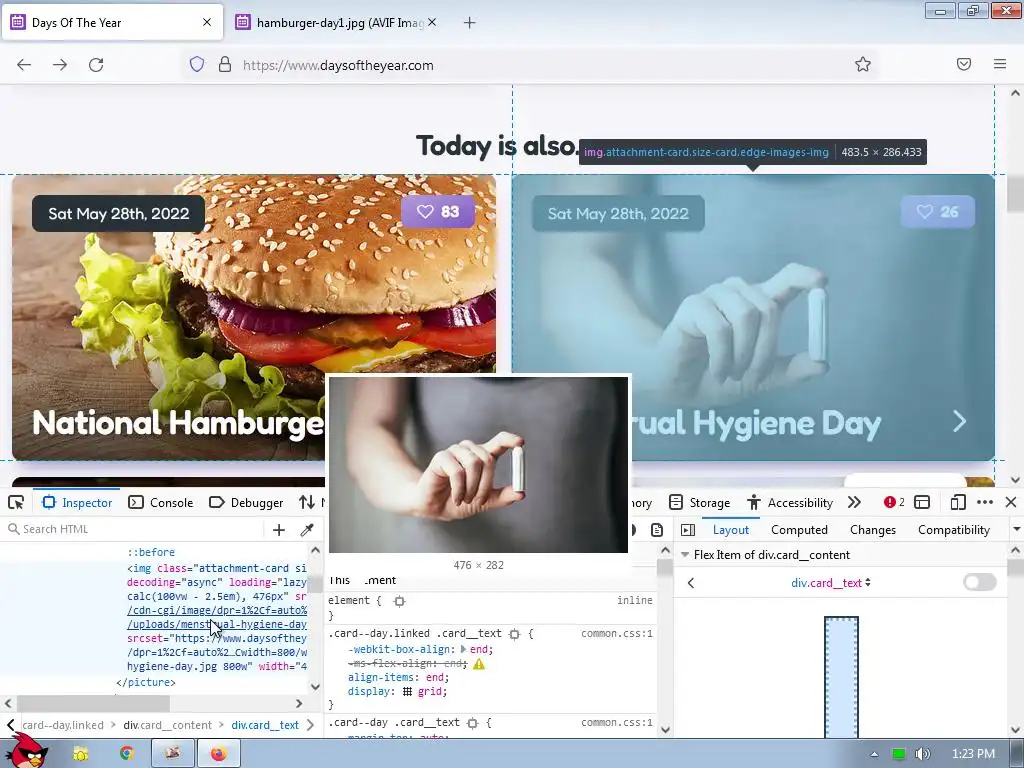Open the /cdn-cgi/image src link
The width and height of the screenshot is (1024, 768).
point(217,610)
